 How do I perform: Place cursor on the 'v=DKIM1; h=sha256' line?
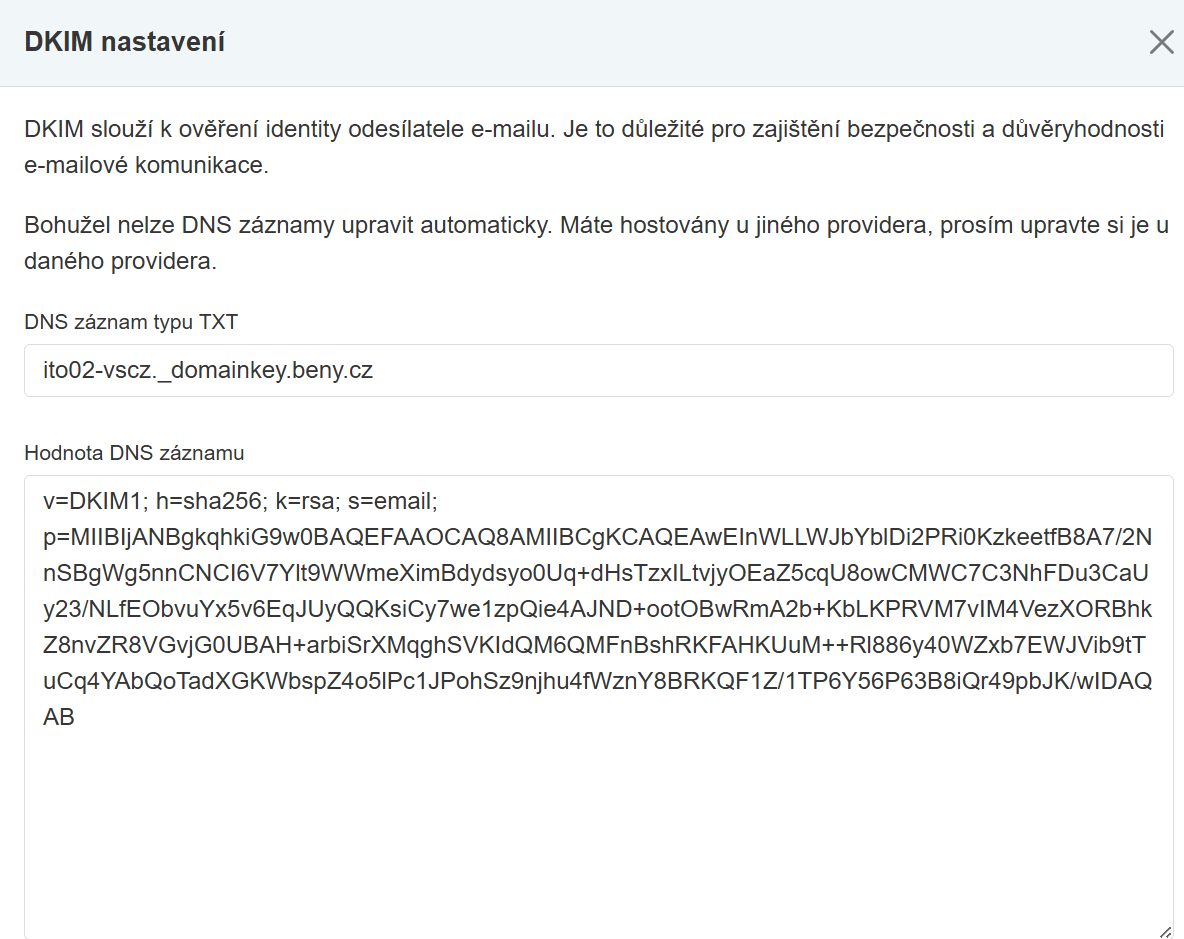tap(240, 501)
